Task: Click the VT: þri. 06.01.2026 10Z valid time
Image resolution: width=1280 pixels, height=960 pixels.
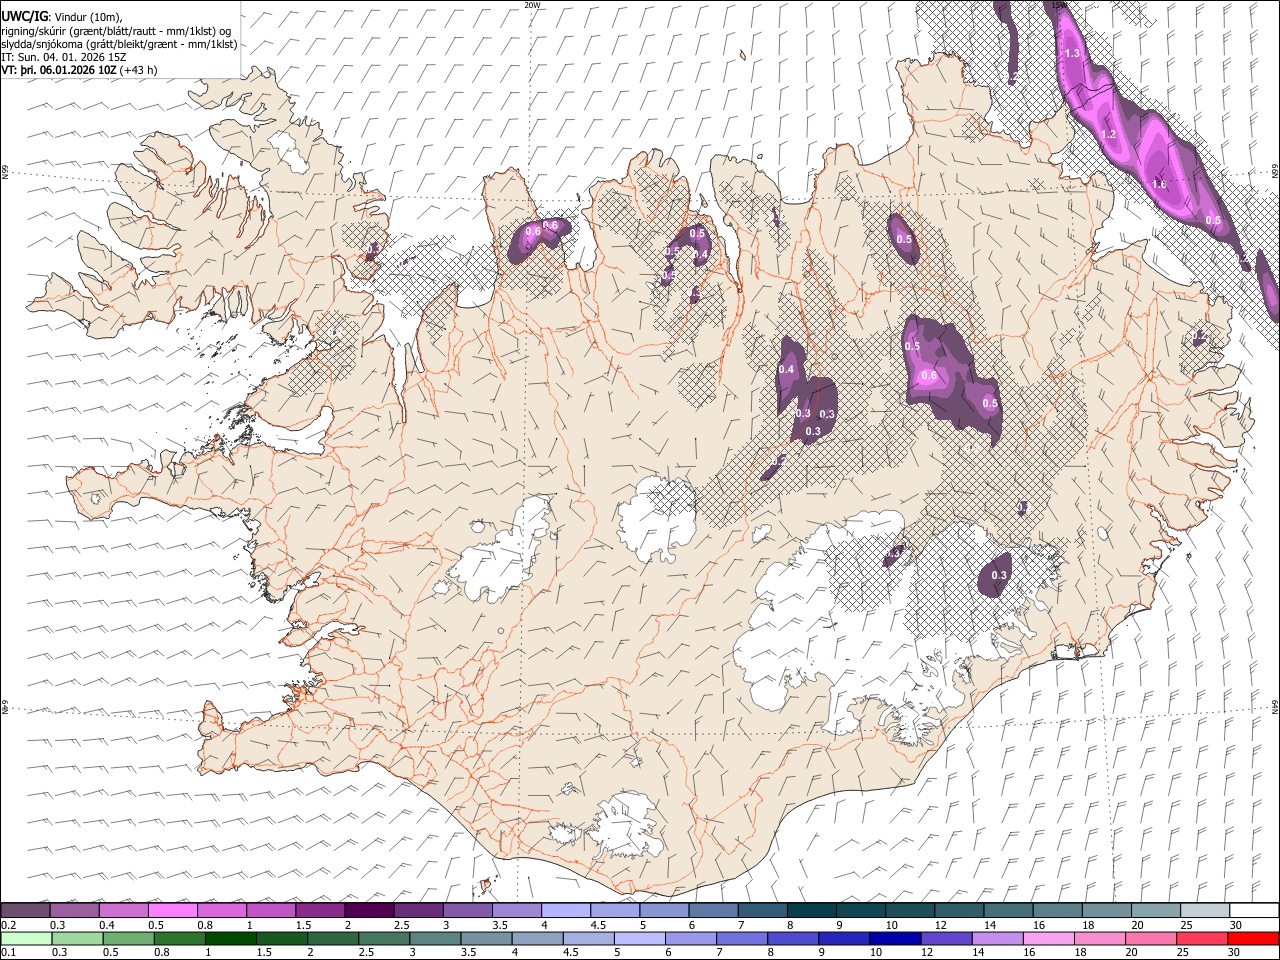Action: click(58, 71)
